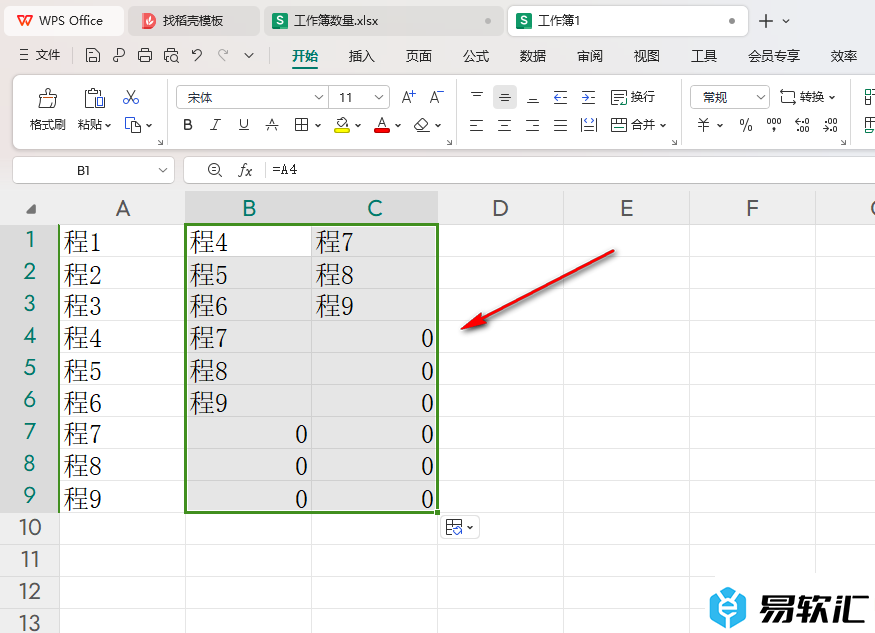Viewport: 875px width, 633px height.
Task: Apply strikethrough text formatting
Action: click(272, 125)
